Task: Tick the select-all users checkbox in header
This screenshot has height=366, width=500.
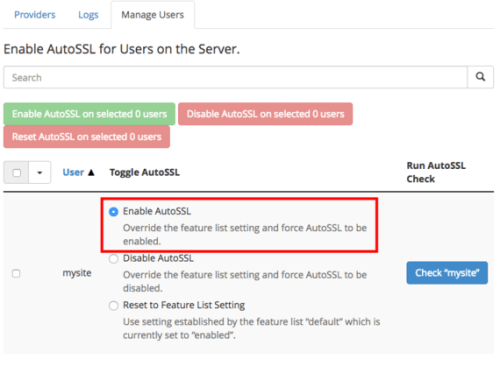Action: (16, 173)
